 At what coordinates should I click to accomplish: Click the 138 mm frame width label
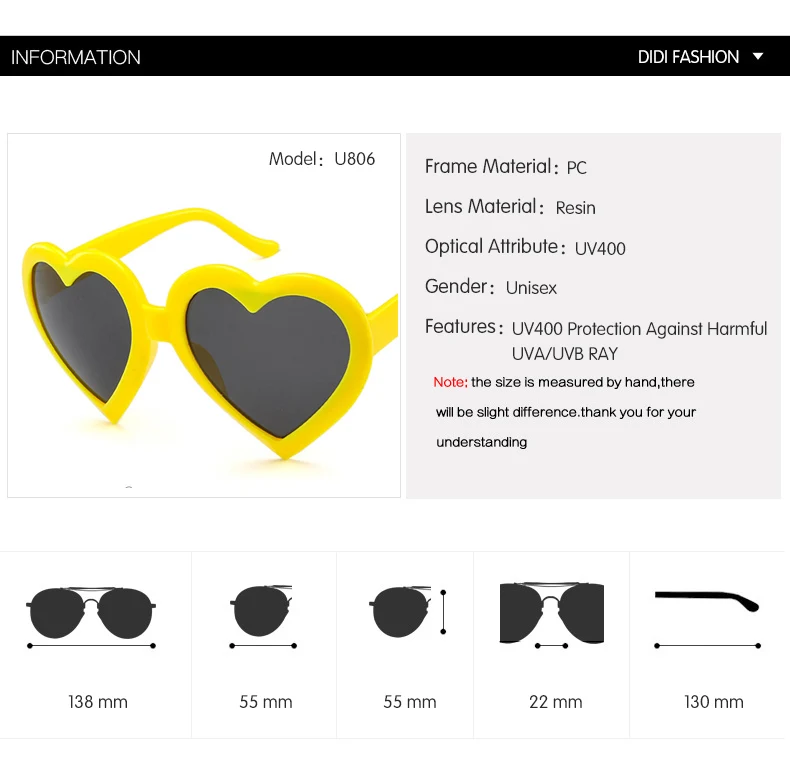[98, 702]
